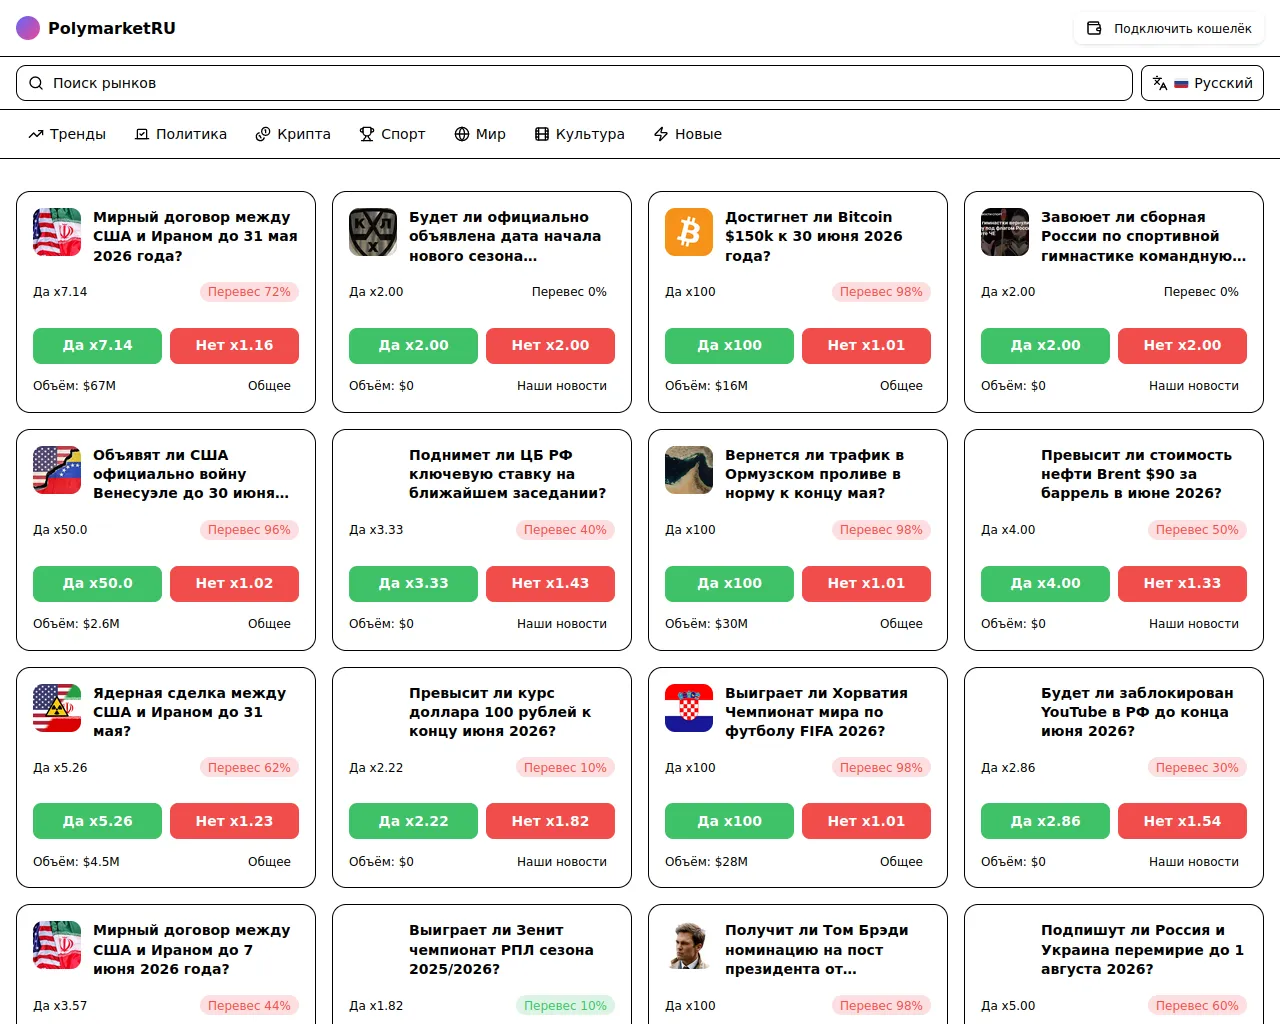Screen dimensions: 1280x1024
Task: Bet Нет x1.01 on Croatia World Cup market
Action: tap(866, 821)
